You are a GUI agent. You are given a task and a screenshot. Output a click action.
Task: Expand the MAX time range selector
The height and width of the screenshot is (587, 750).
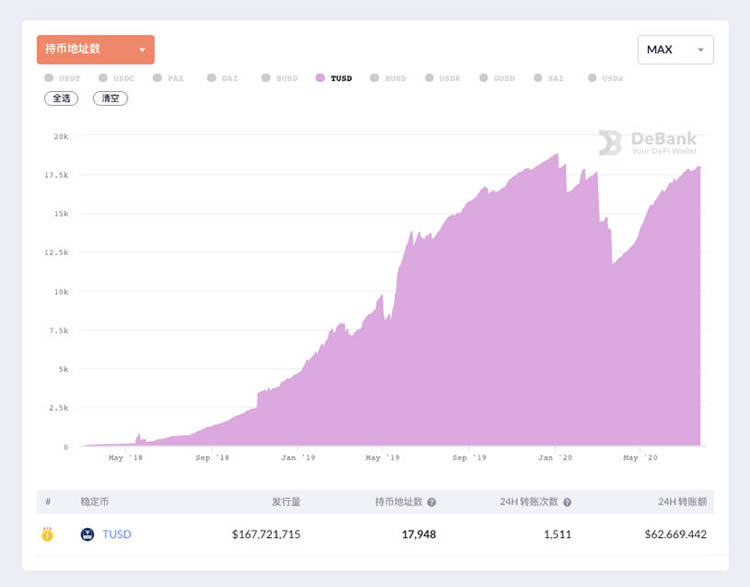675,50
